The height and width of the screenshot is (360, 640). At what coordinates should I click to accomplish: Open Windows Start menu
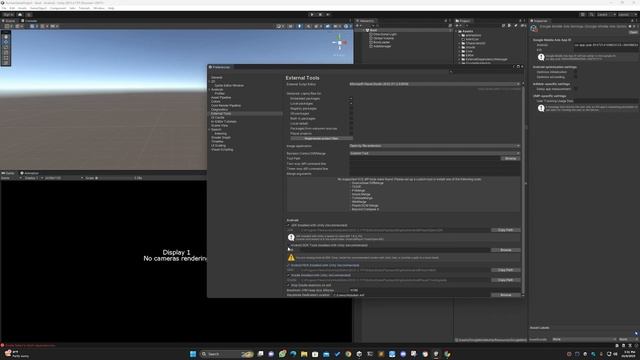[x=193, y=354]
